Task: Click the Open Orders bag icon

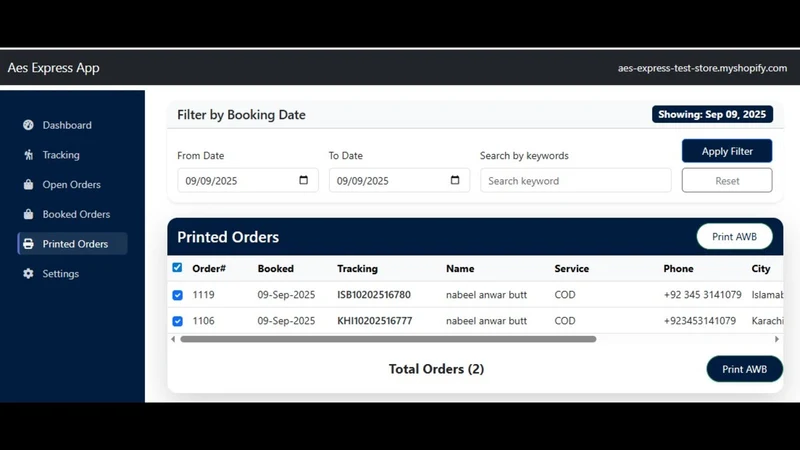Action: coord(28,184)
